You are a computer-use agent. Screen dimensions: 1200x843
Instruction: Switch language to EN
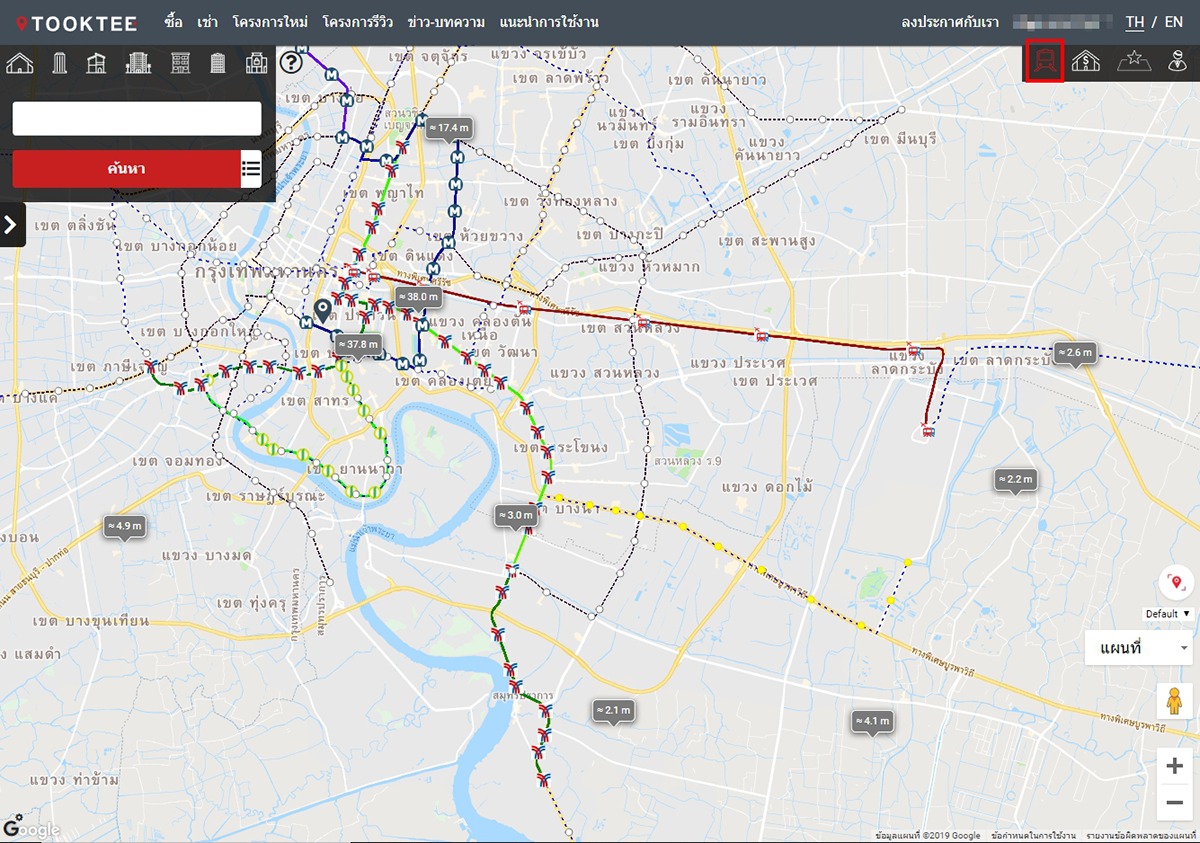click(1173, 22)
